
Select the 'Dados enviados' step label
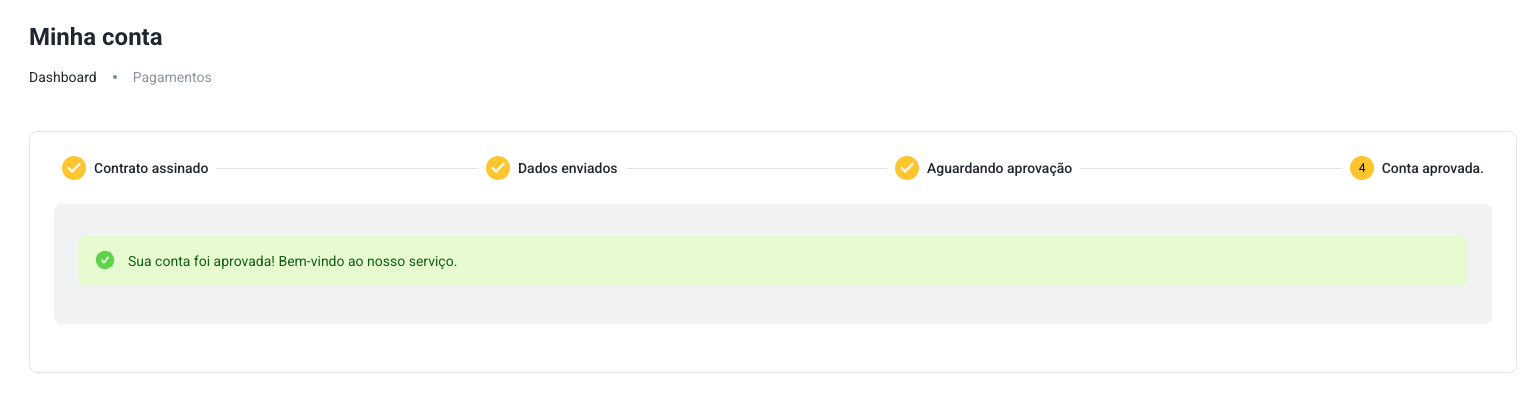click(x=567, y=168)
